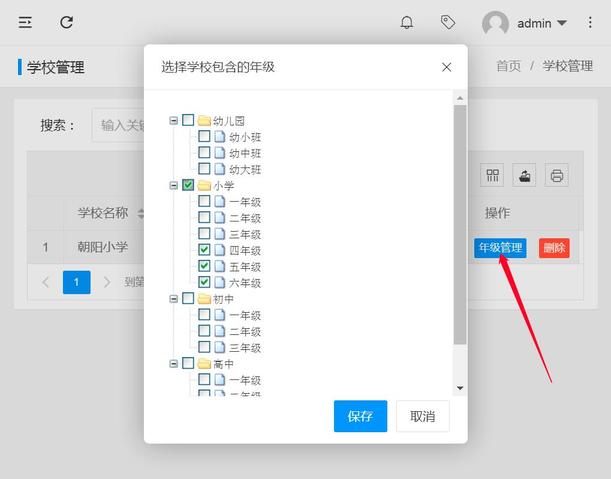
Task: Click the file icon beside 幼大班
Action: 220,169
